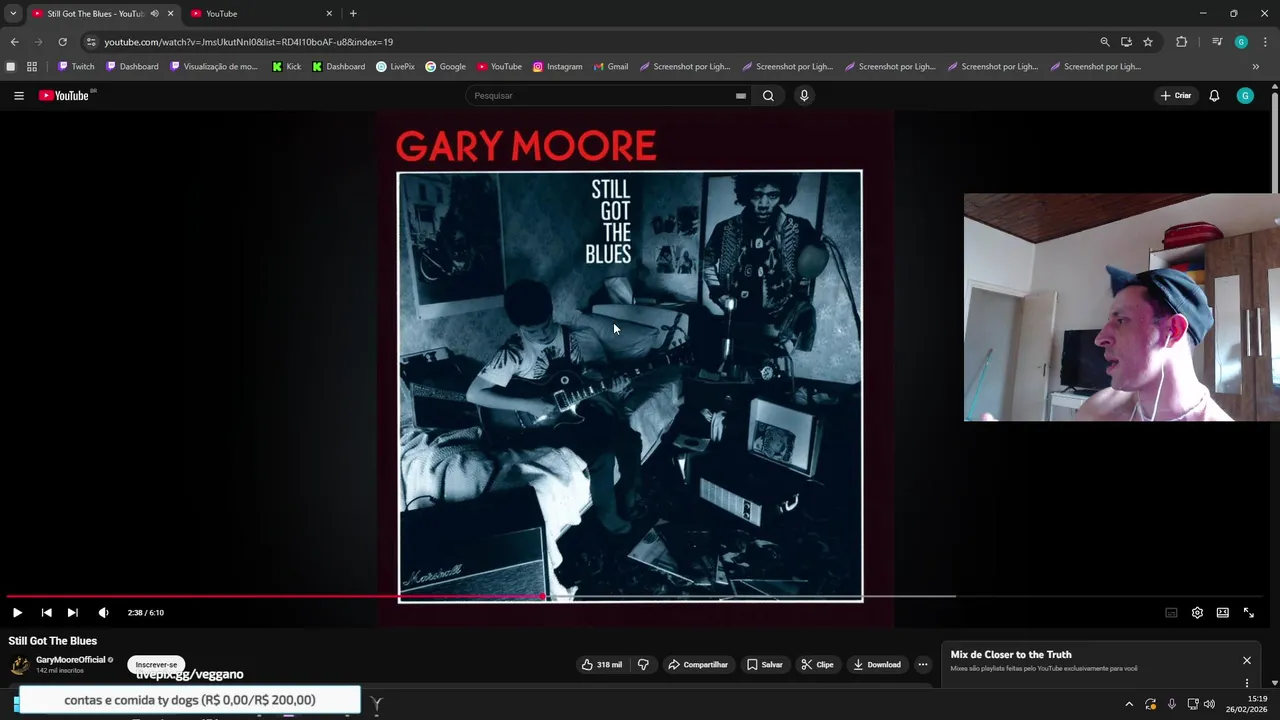The width and height of the screenshot is (1280, 720).
Task: Bookmark this page with the star
Action: coord(1148,42)
